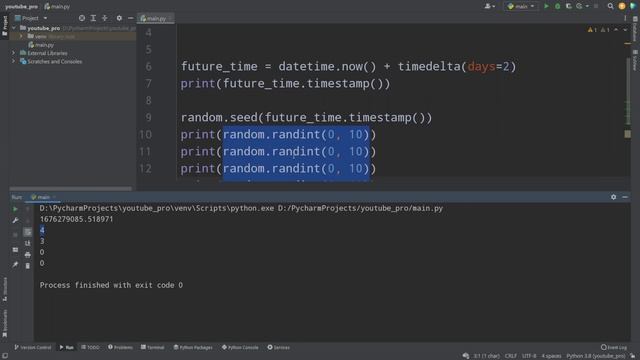Hide the Project panel with minus icon
Image resolution: width=640 pixels, height=360 pixels.
coord(131,18)
